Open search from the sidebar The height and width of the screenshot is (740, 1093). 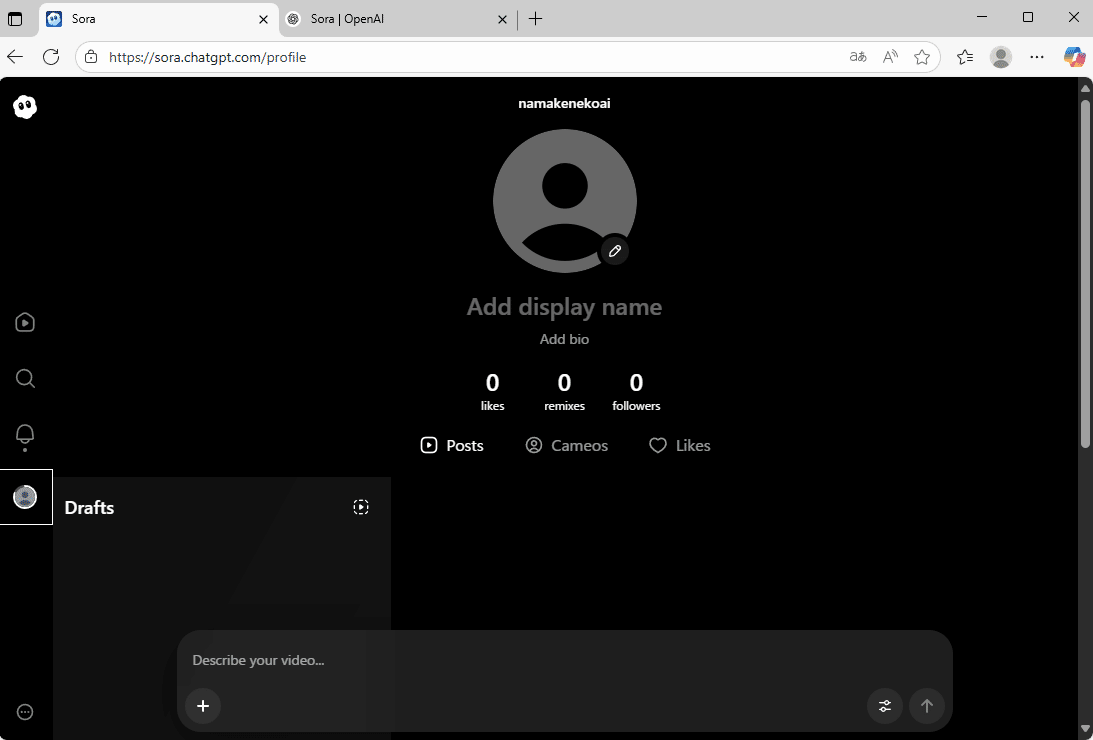[x=24, y=378]
